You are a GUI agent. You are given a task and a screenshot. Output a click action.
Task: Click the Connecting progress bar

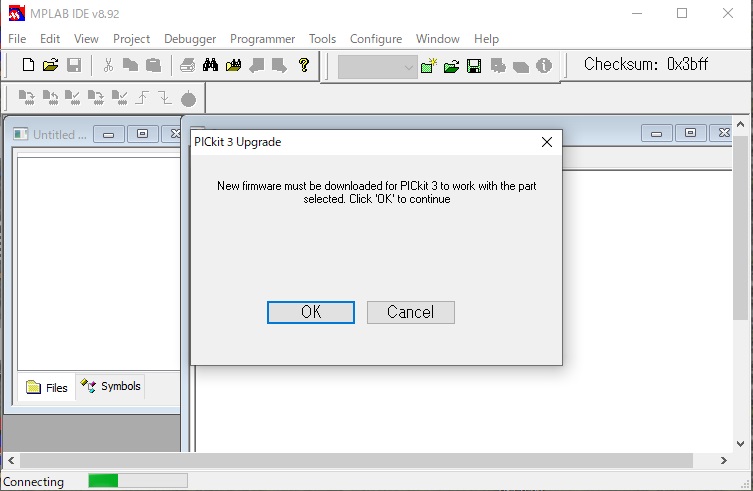click(x=138, y=480)
